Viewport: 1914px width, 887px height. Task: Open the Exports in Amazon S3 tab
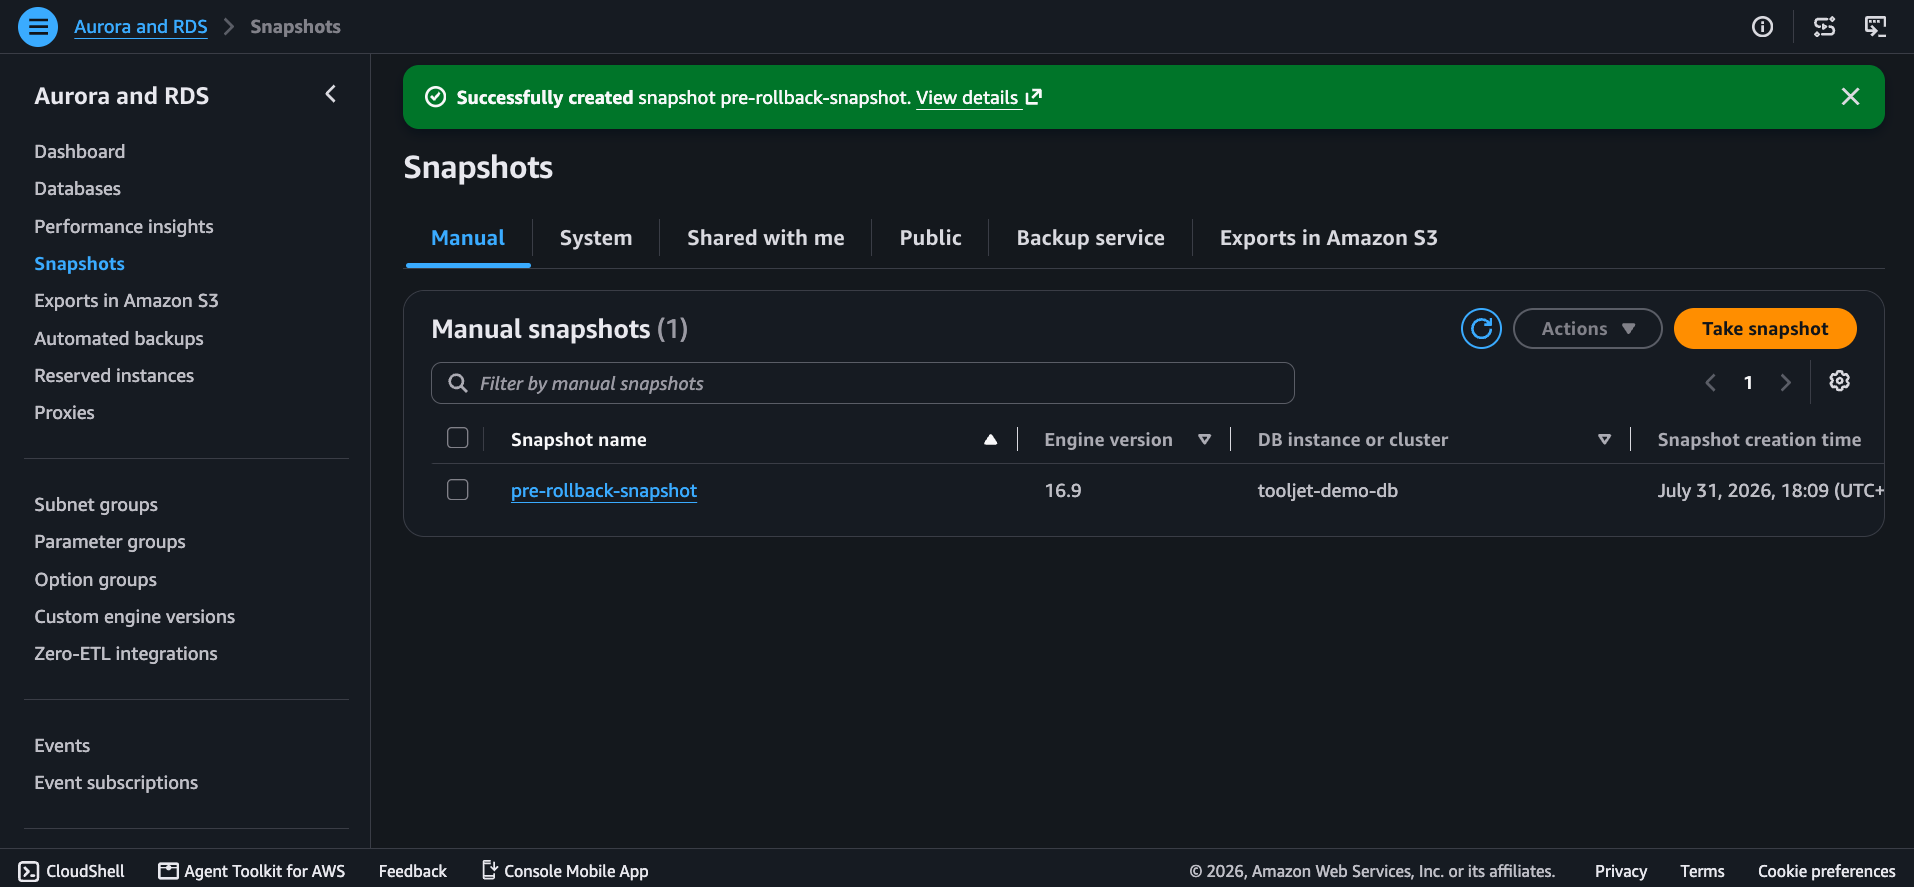point(1328,238)
